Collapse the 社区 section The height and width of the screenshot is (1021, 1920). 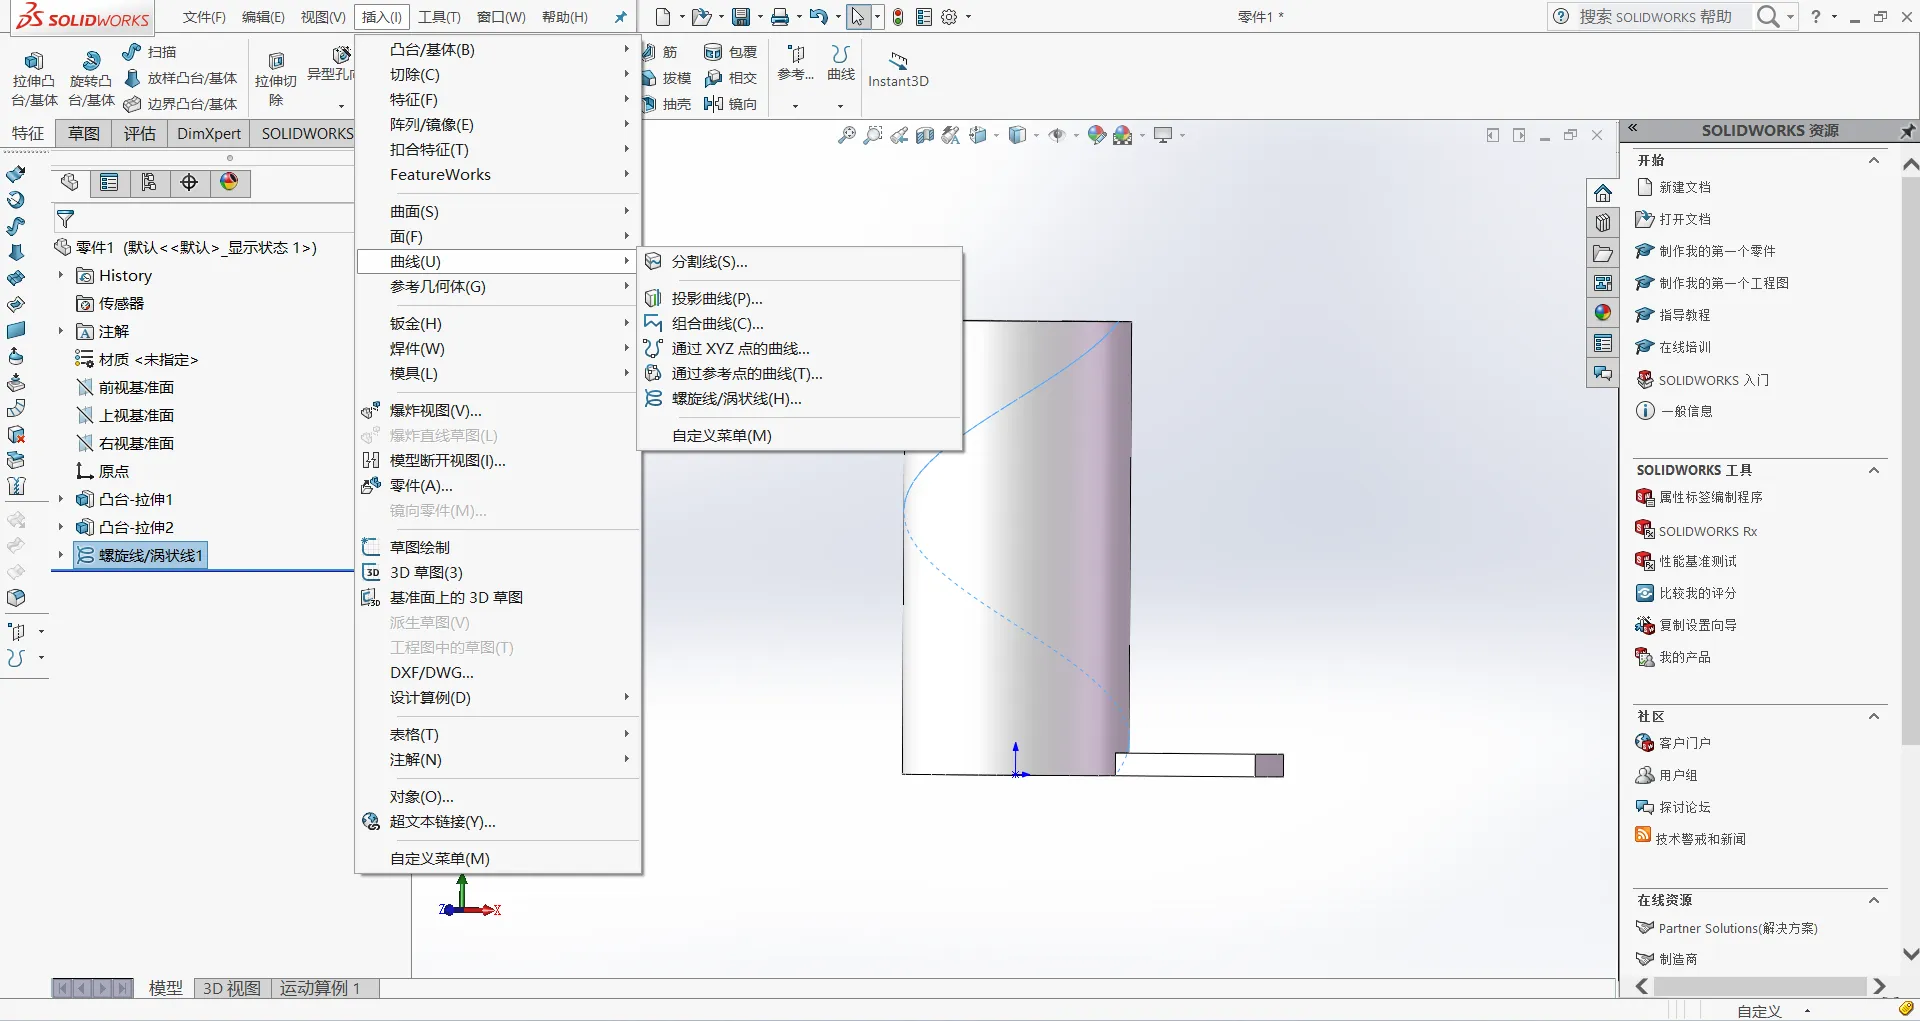1874,716
